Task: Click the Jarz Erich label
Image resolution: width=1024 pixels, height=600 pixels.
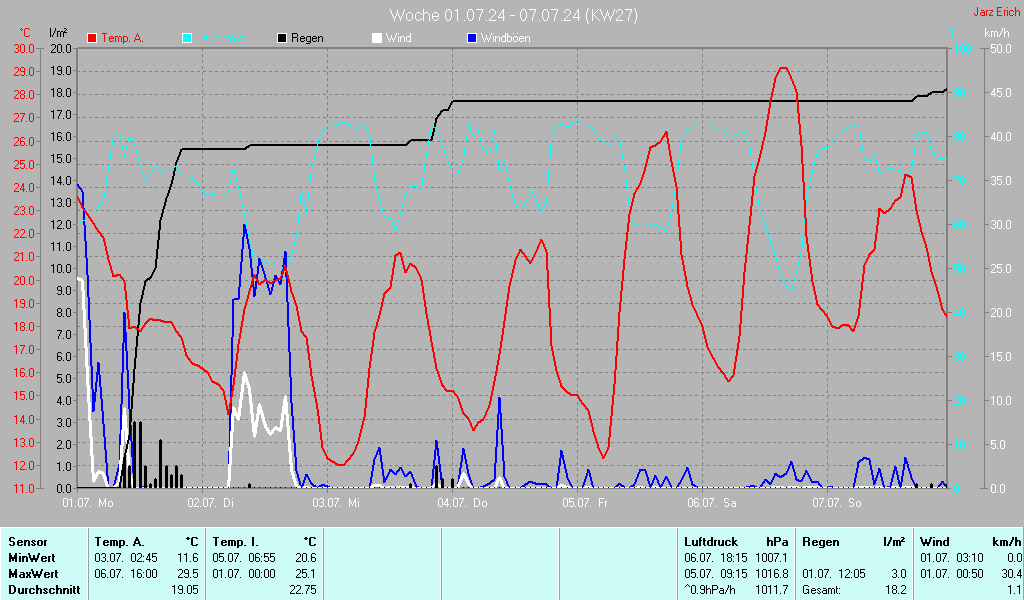Action: pyautogui.click(x=996, y=13)
